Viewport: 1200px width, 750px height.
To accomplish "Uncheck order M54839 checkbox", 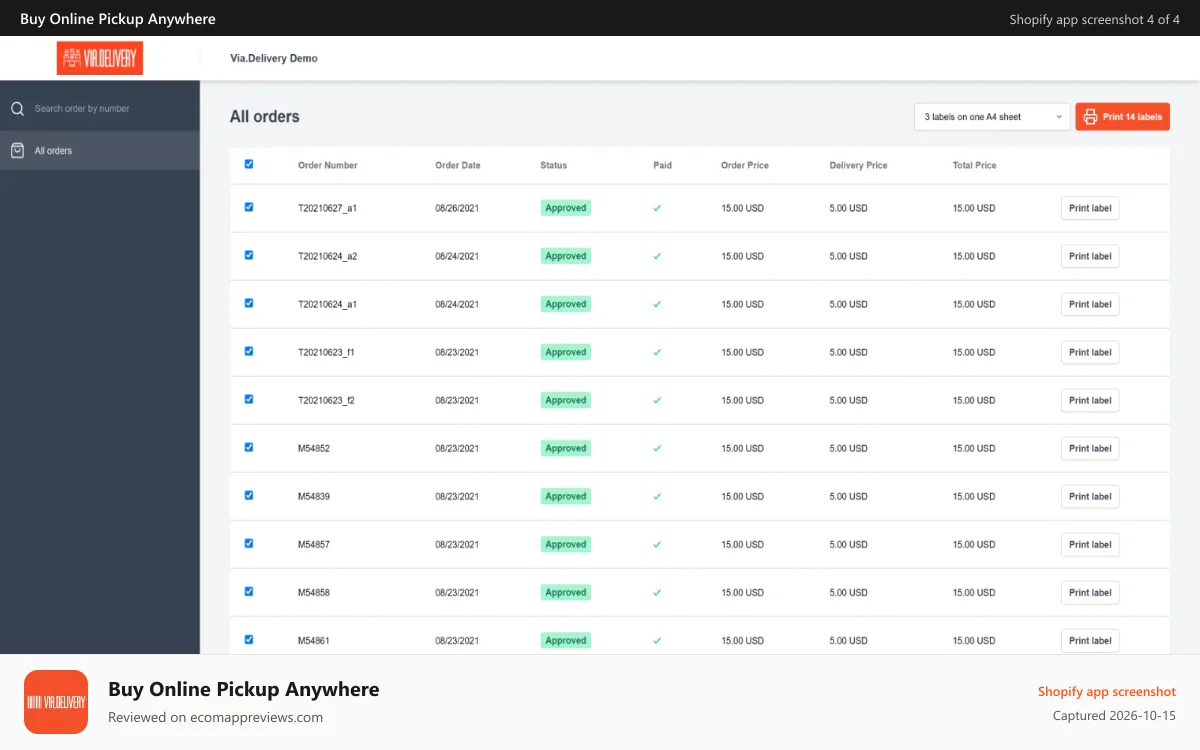I will (x=249, y=495).
